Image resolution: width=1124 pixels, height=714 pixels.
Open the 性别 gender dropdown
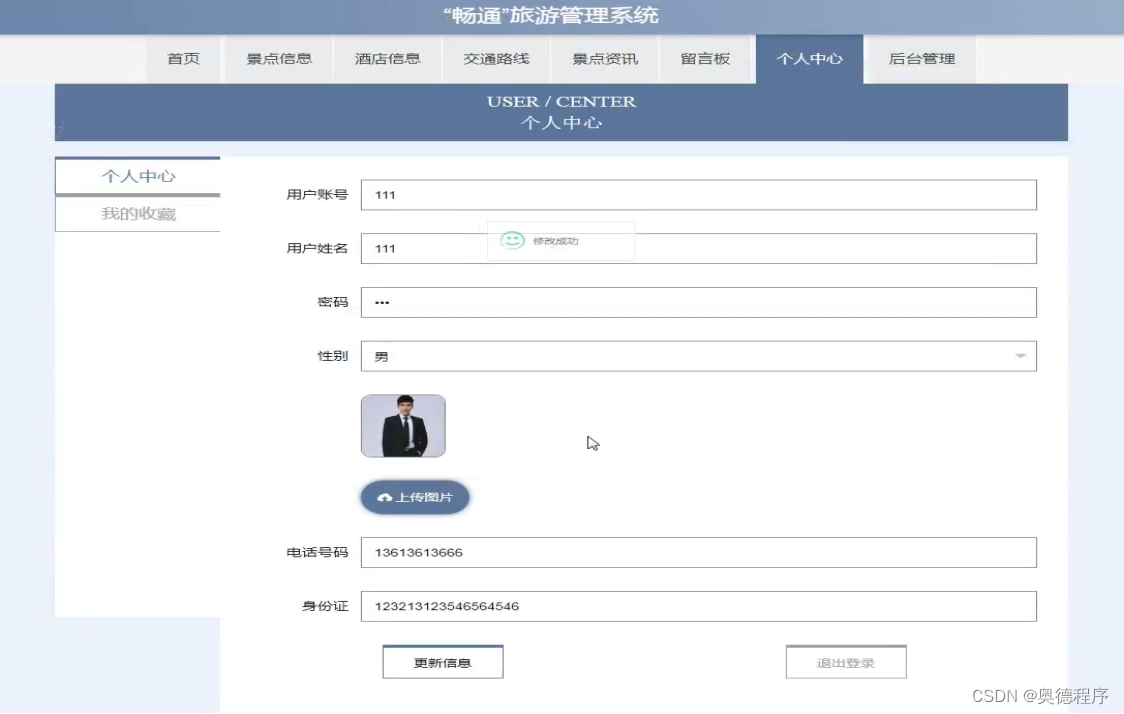[x=697, y=356]
